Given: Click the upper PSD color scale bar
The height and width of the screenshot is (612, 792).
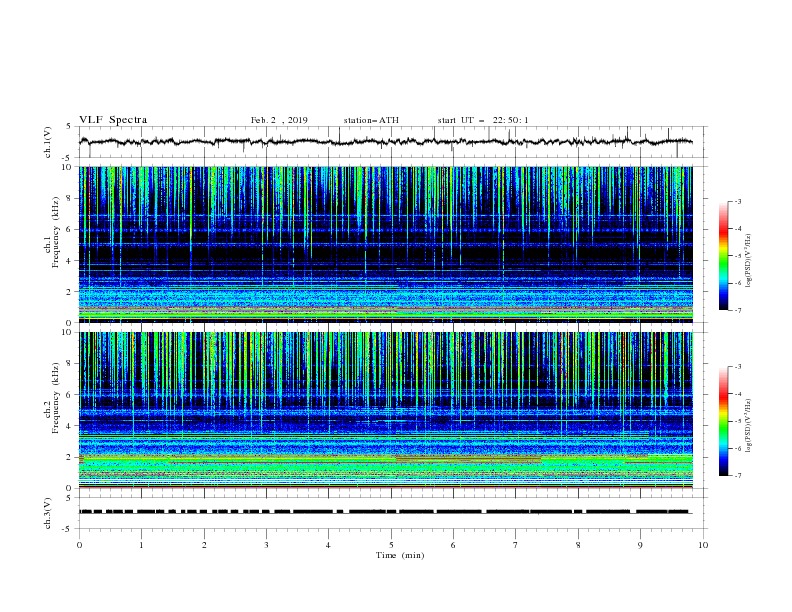Looking at the screenshot, I should tap(723, 256).
